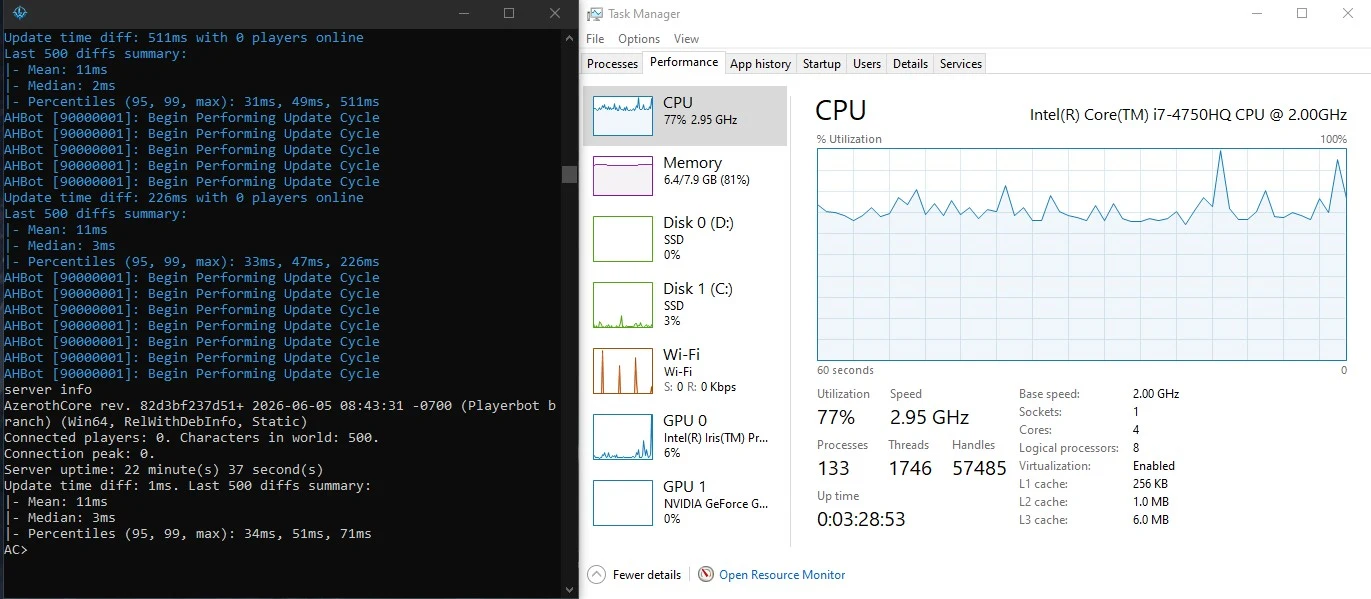Click the Task Manager title bar icon
Screen dimensions: 1371x599
[595, 14]
